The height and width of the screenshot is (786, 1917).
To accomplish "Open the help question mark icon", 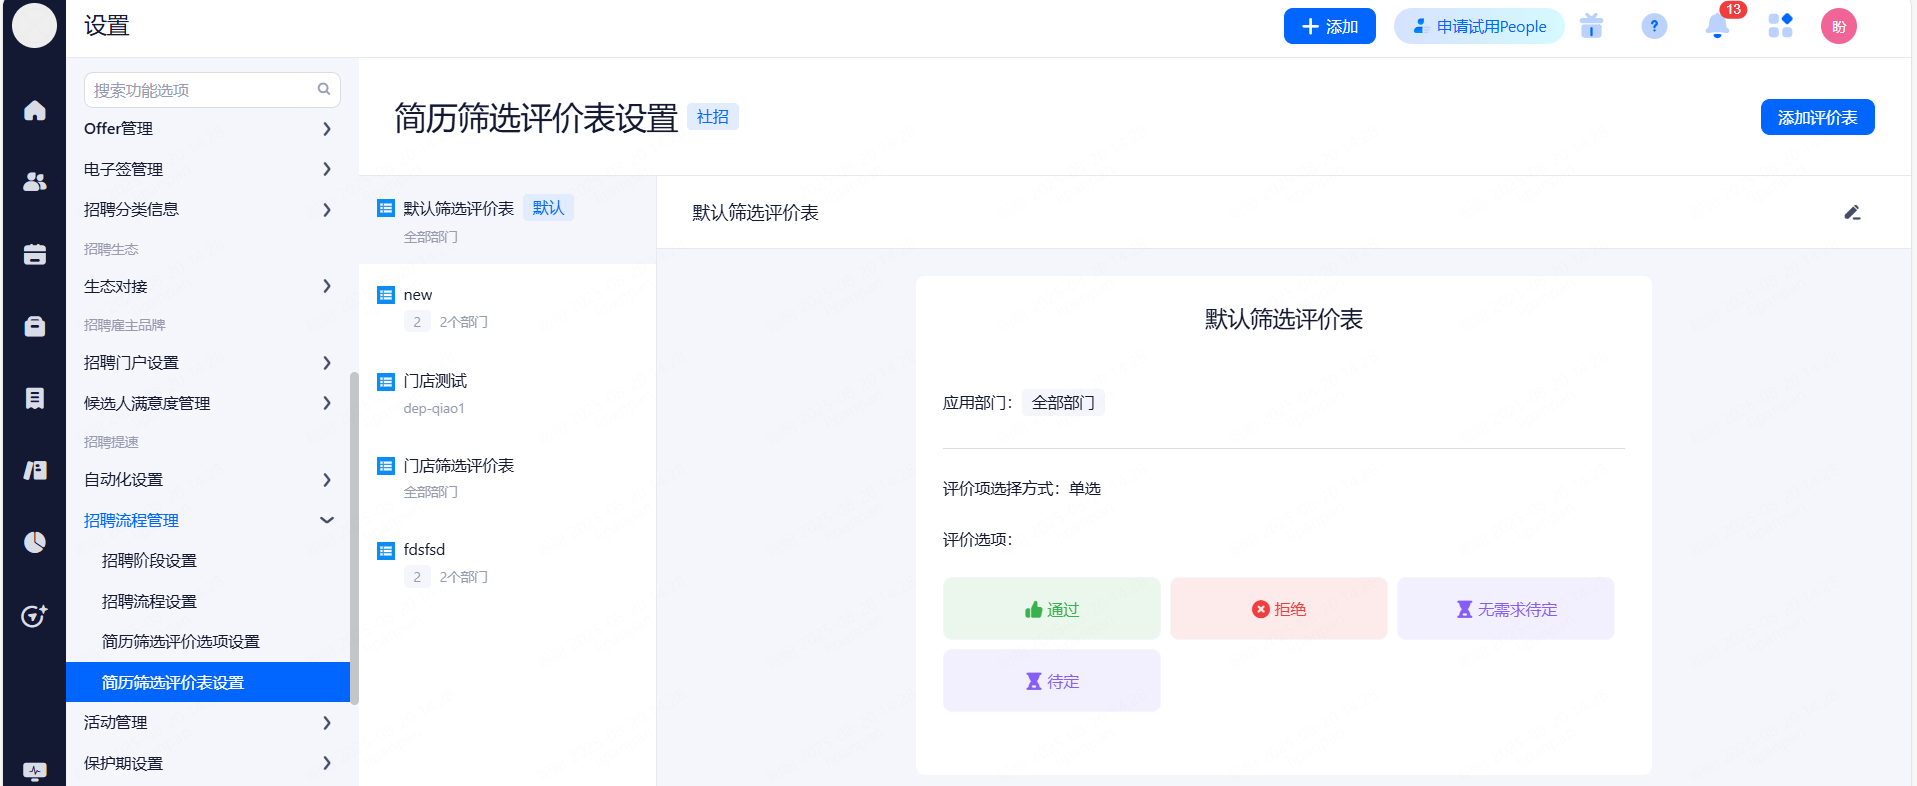I will (1654, 27).
